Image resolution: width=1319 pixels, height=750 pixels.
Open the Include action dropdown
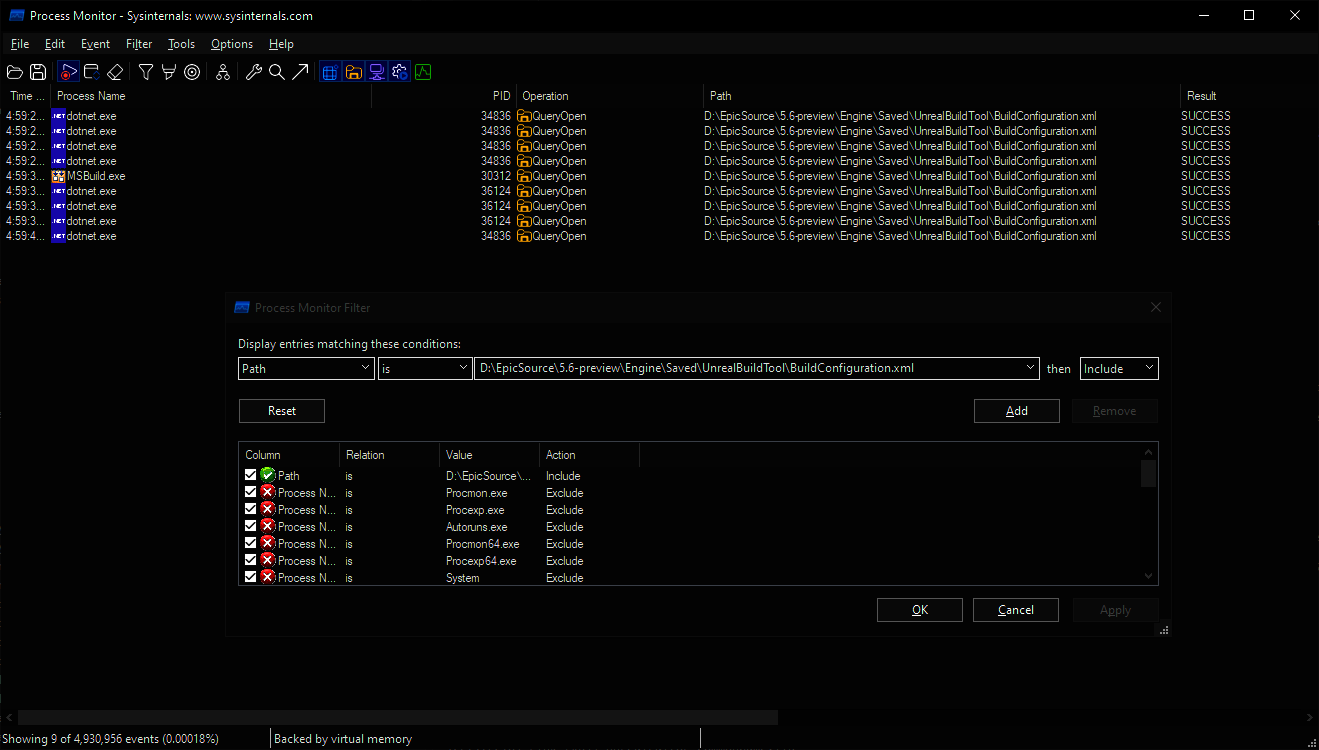click(x=1118, y=369)
